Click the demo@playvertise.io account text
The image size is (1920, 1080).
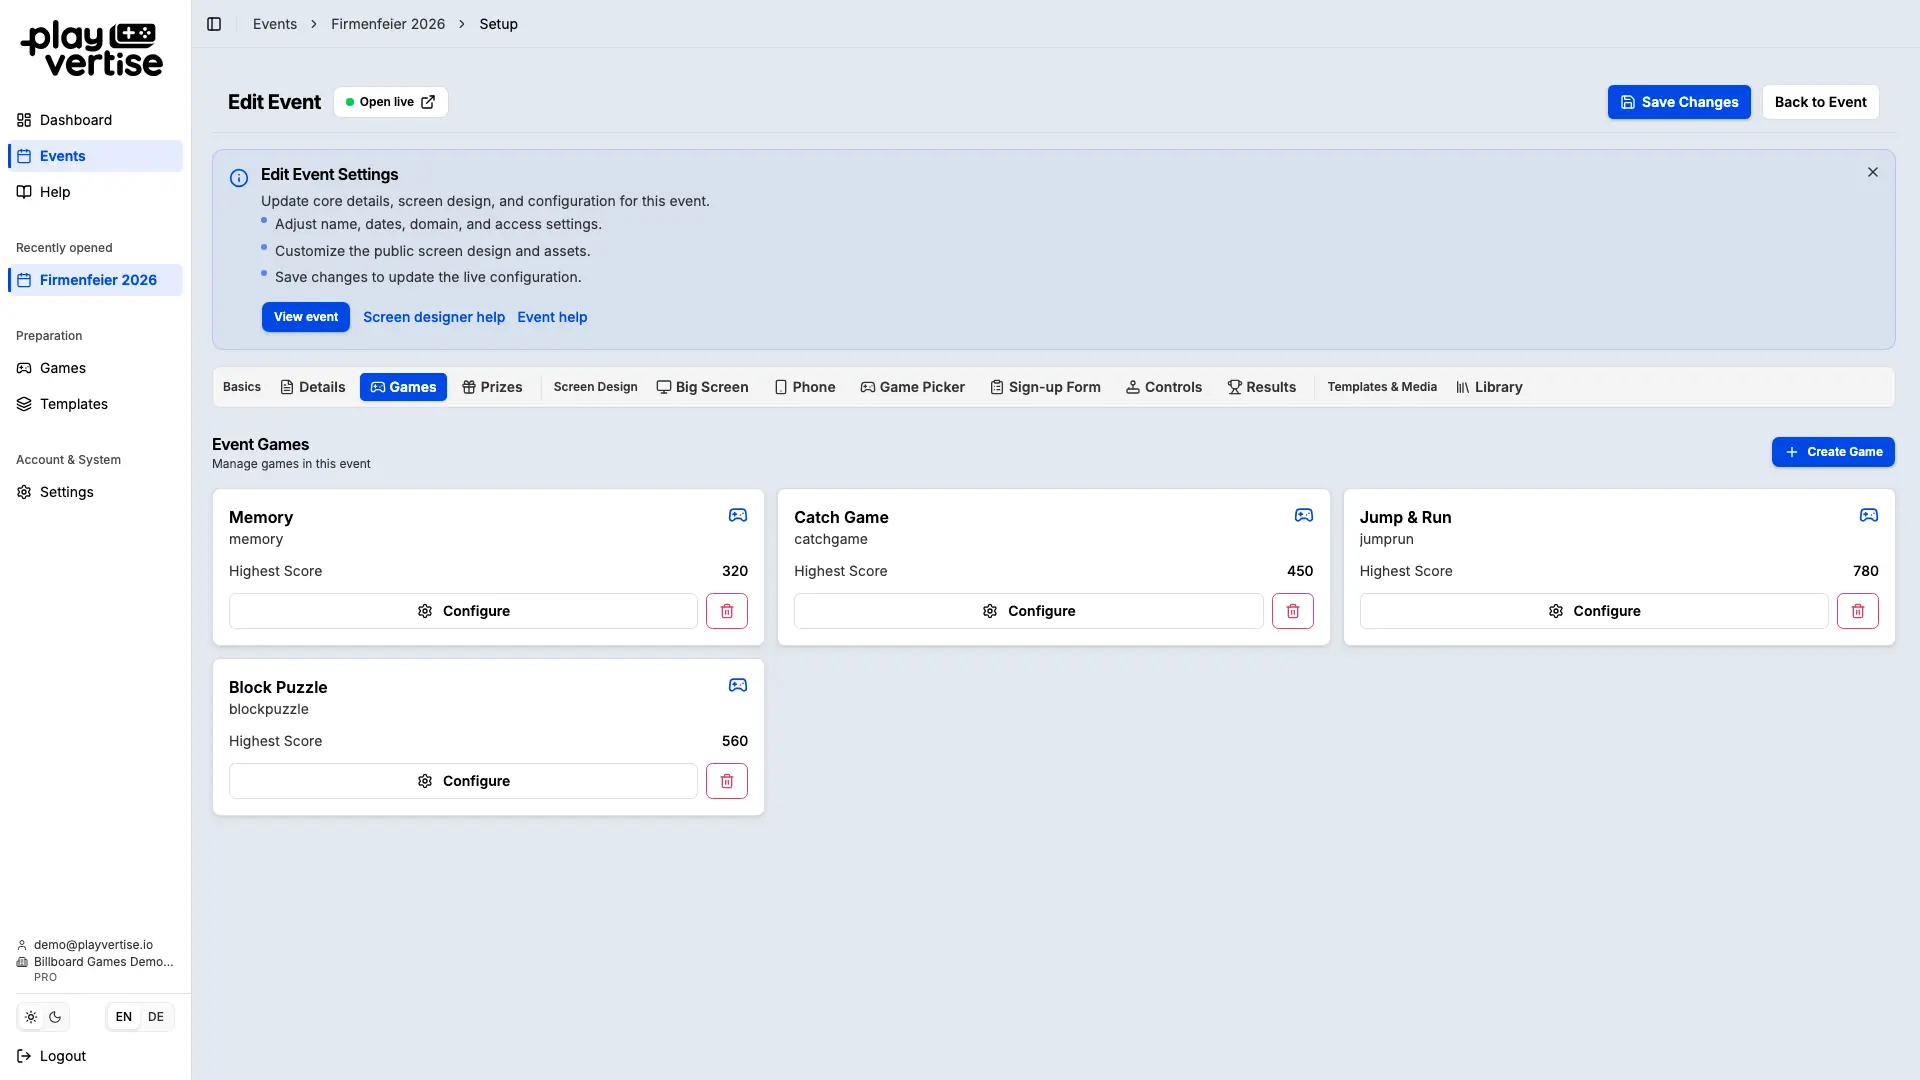point(93,945)
